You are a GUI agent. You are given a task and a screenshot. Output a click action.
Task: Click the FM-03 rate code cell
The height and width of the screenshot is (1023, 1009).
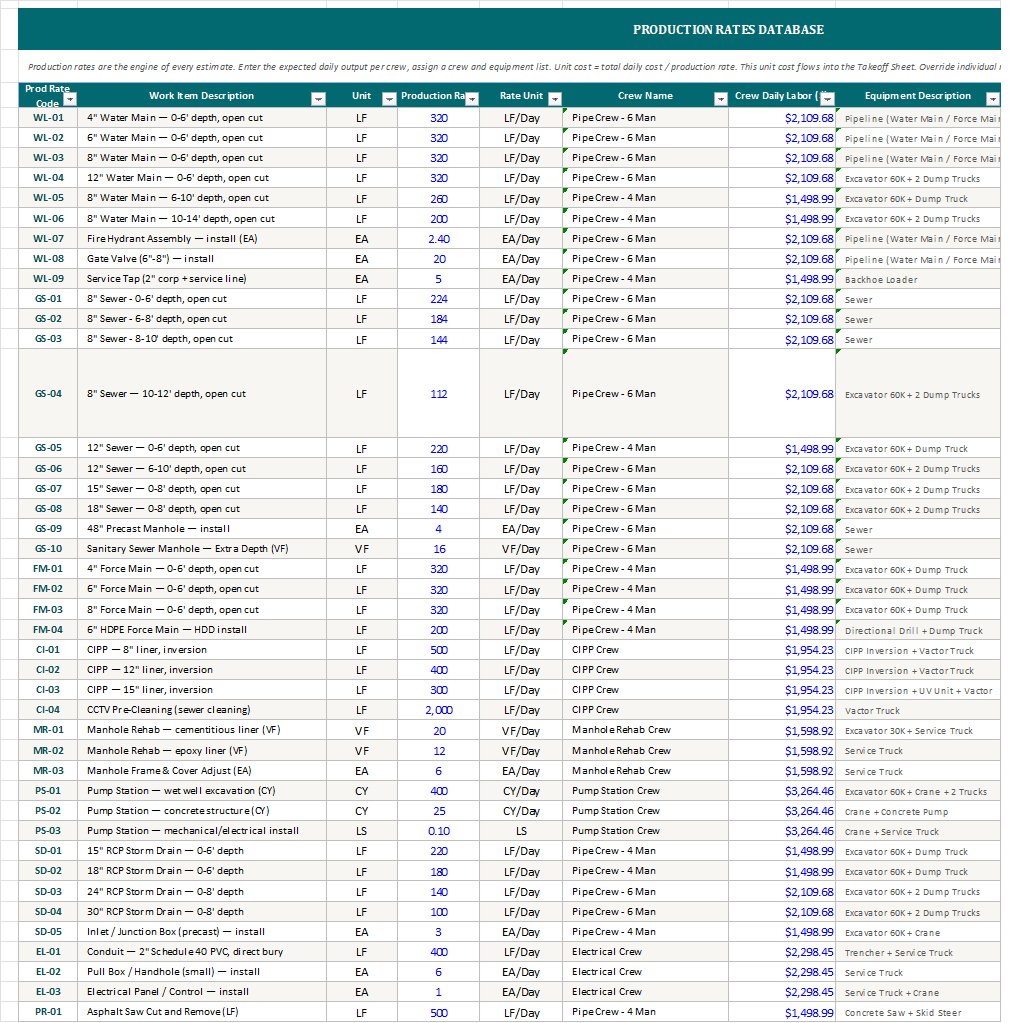click(x=48, y=609)
